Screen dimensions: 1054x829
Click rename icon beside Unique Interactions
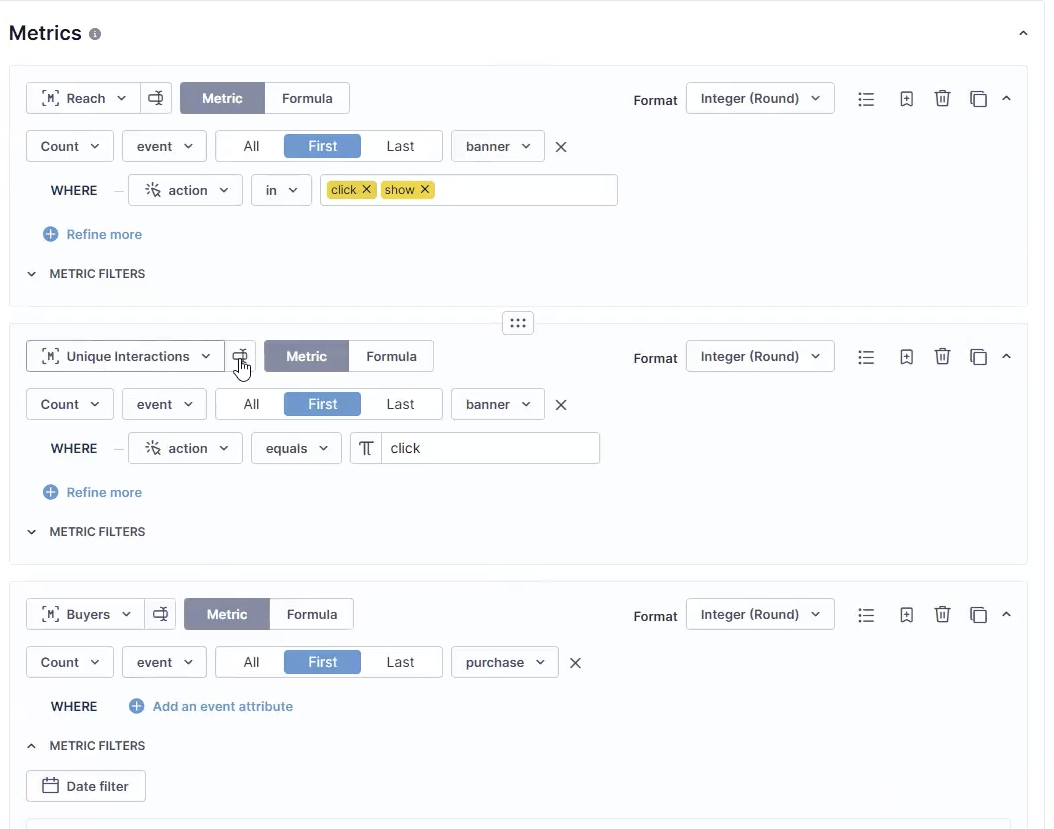tap(240, 356)
